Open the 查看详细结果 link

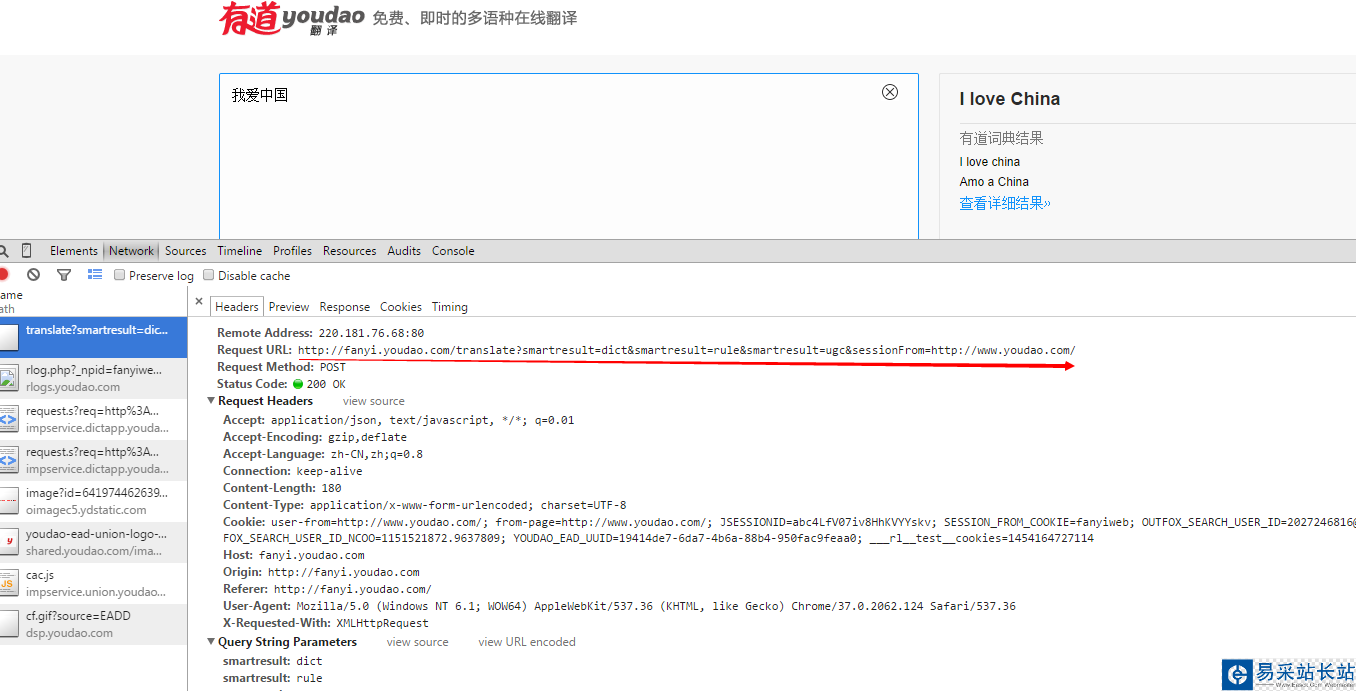click(1005, 203)
